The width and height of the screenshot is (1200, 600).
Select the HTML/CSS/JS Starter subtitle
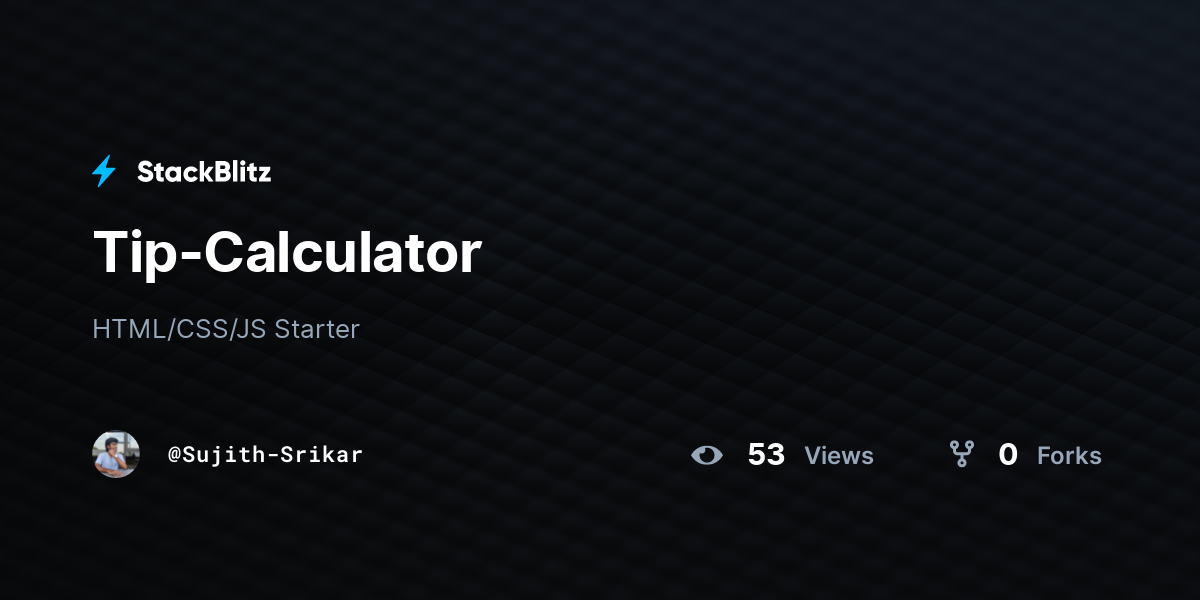pyautogui.click(x=226, y=329)
